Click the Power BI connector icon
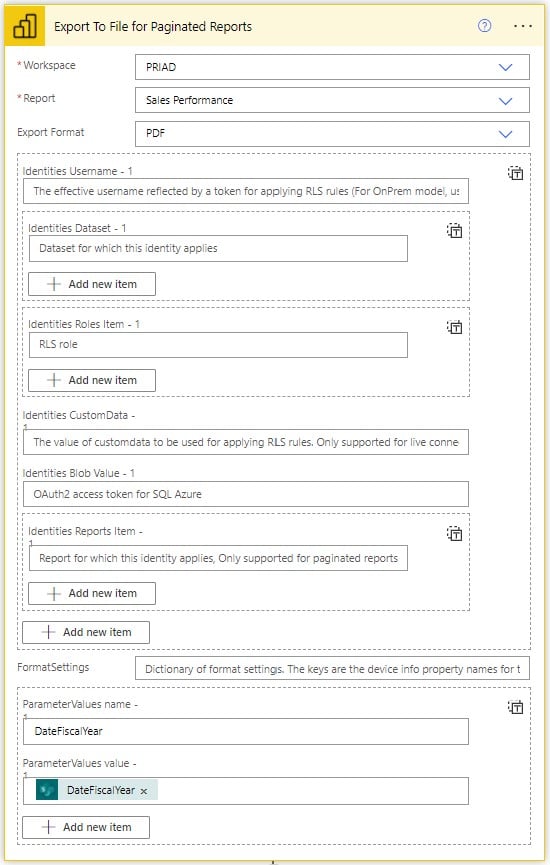 click(x=25, y=26)
